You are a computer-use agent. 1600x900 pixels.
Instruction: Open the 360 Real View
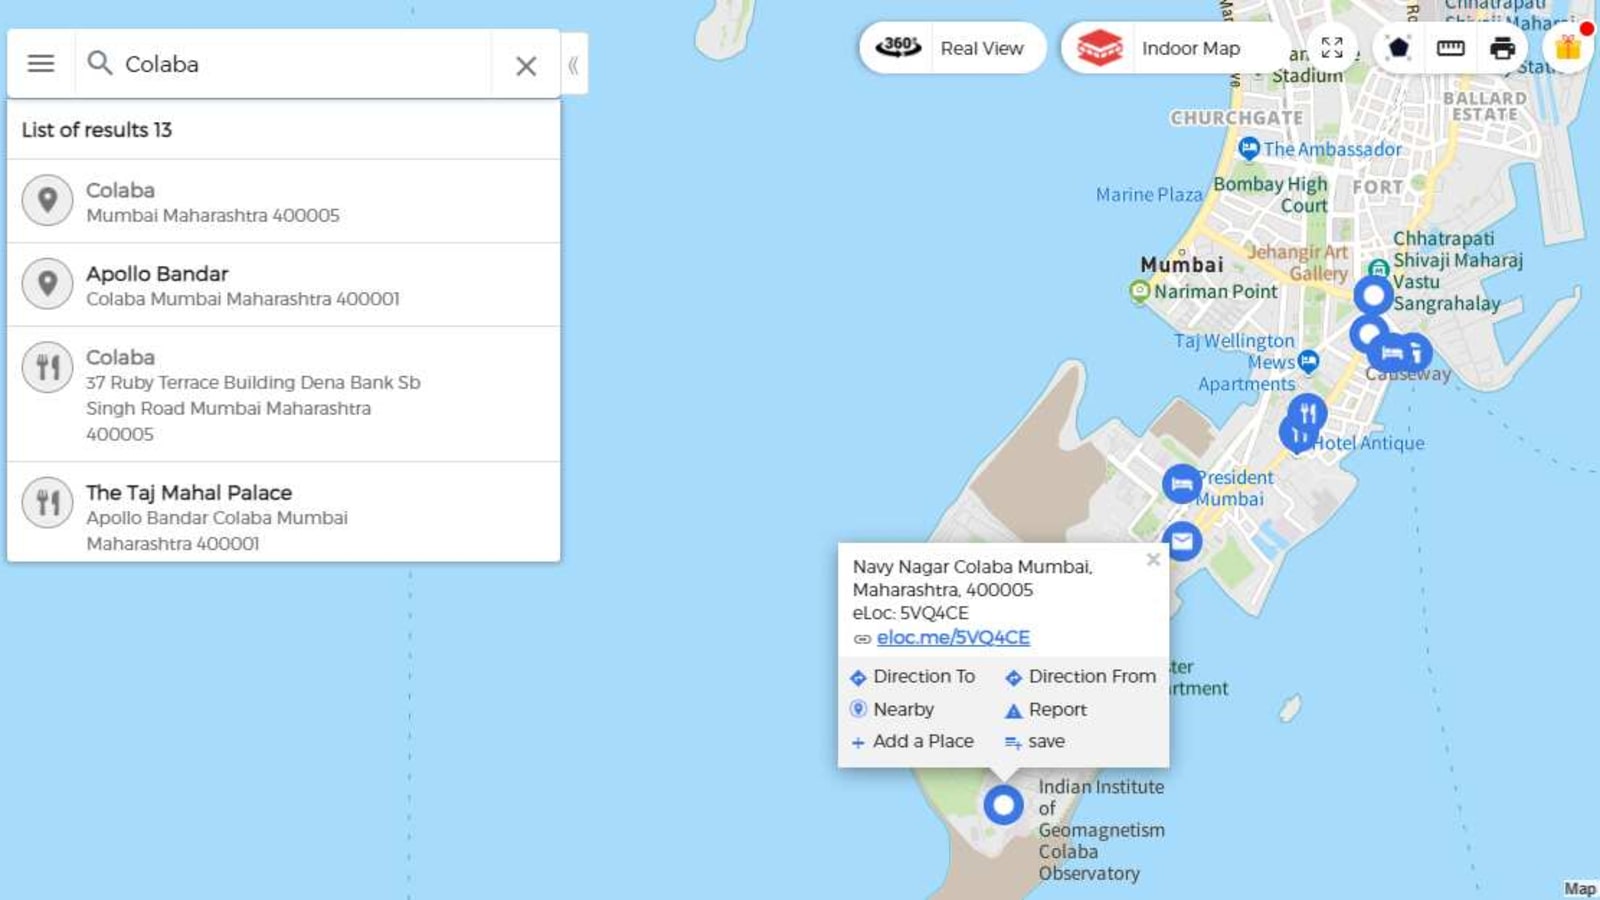click(x=952, y=48)
